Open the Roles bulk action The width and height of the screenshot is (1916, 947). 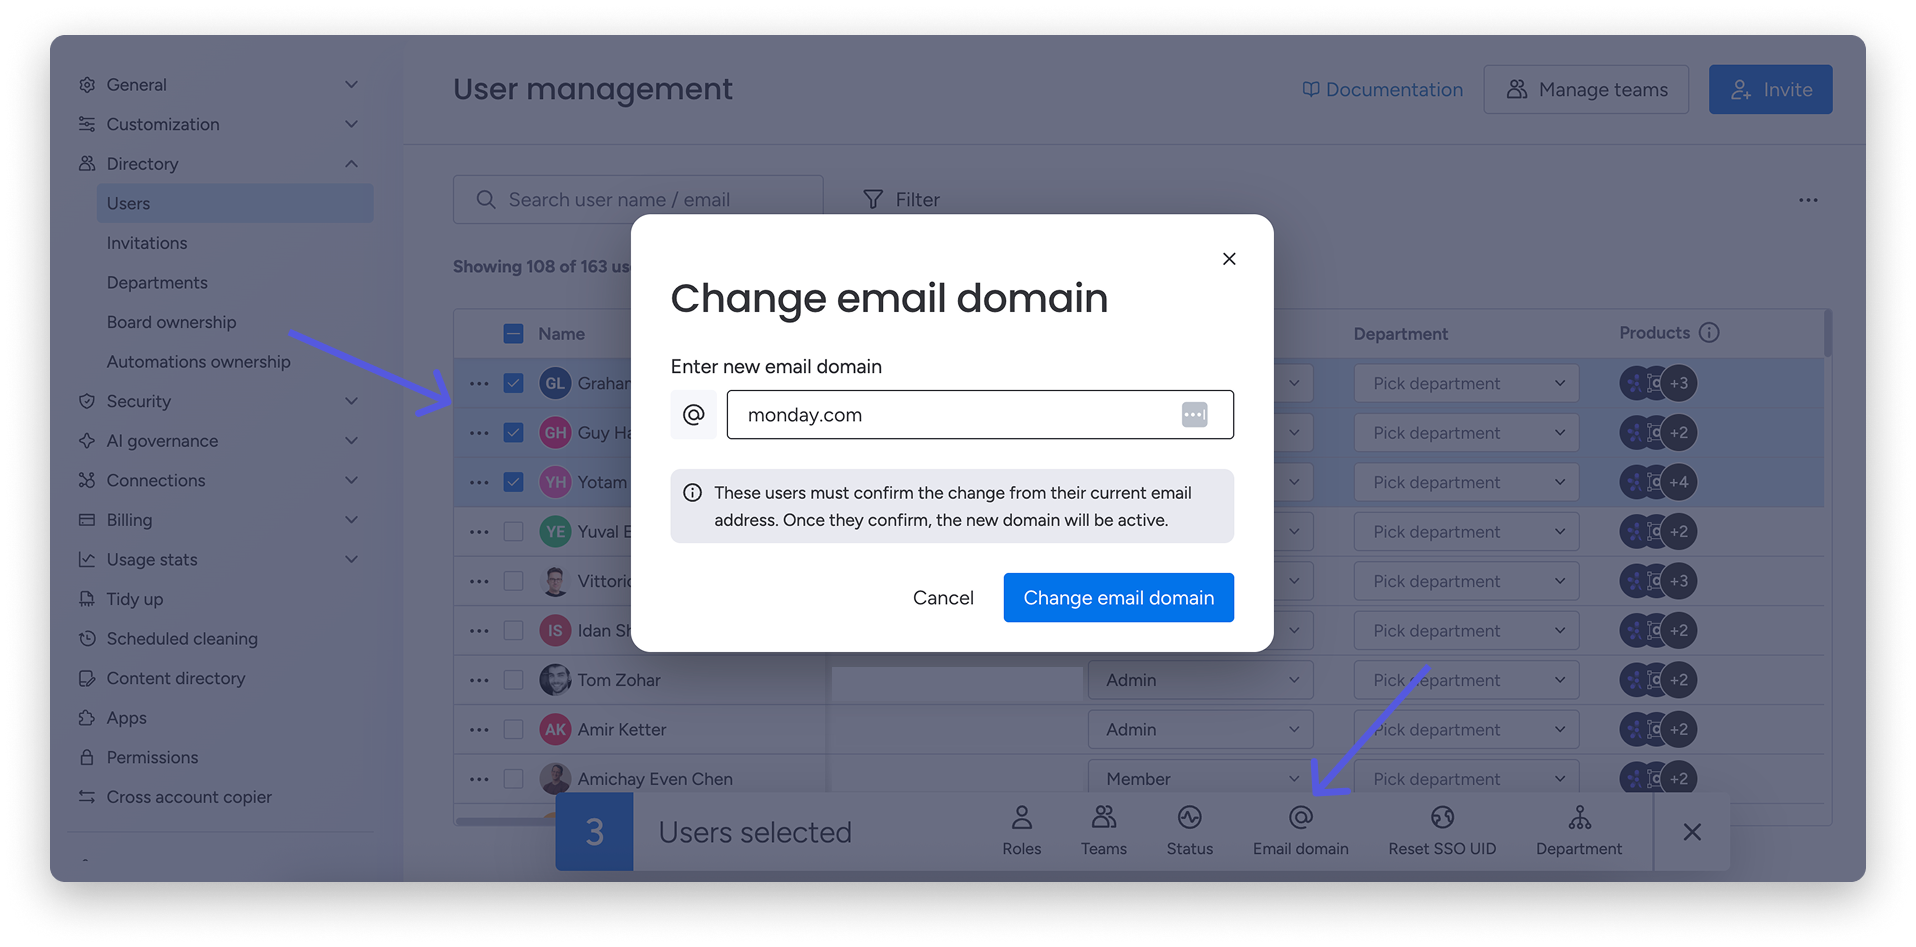[1022, 831]
